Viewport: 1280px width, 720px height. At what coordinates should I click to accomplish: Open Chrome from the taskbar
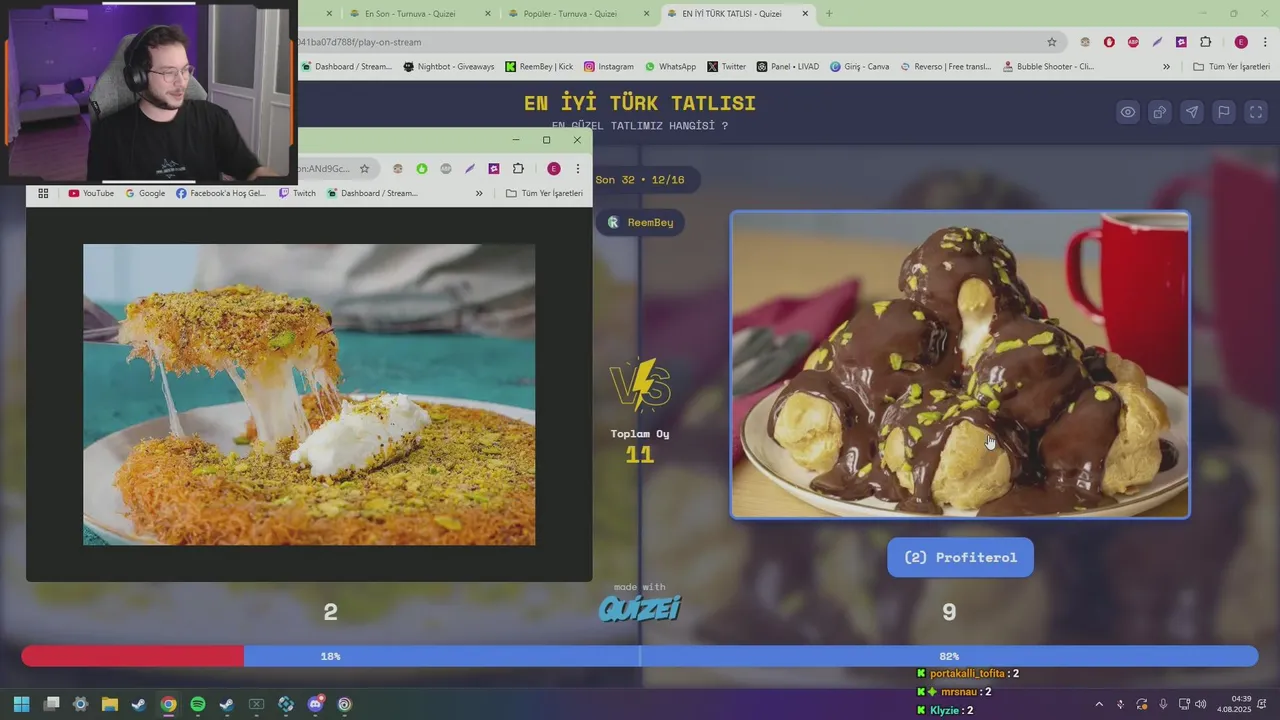(169, 704)
